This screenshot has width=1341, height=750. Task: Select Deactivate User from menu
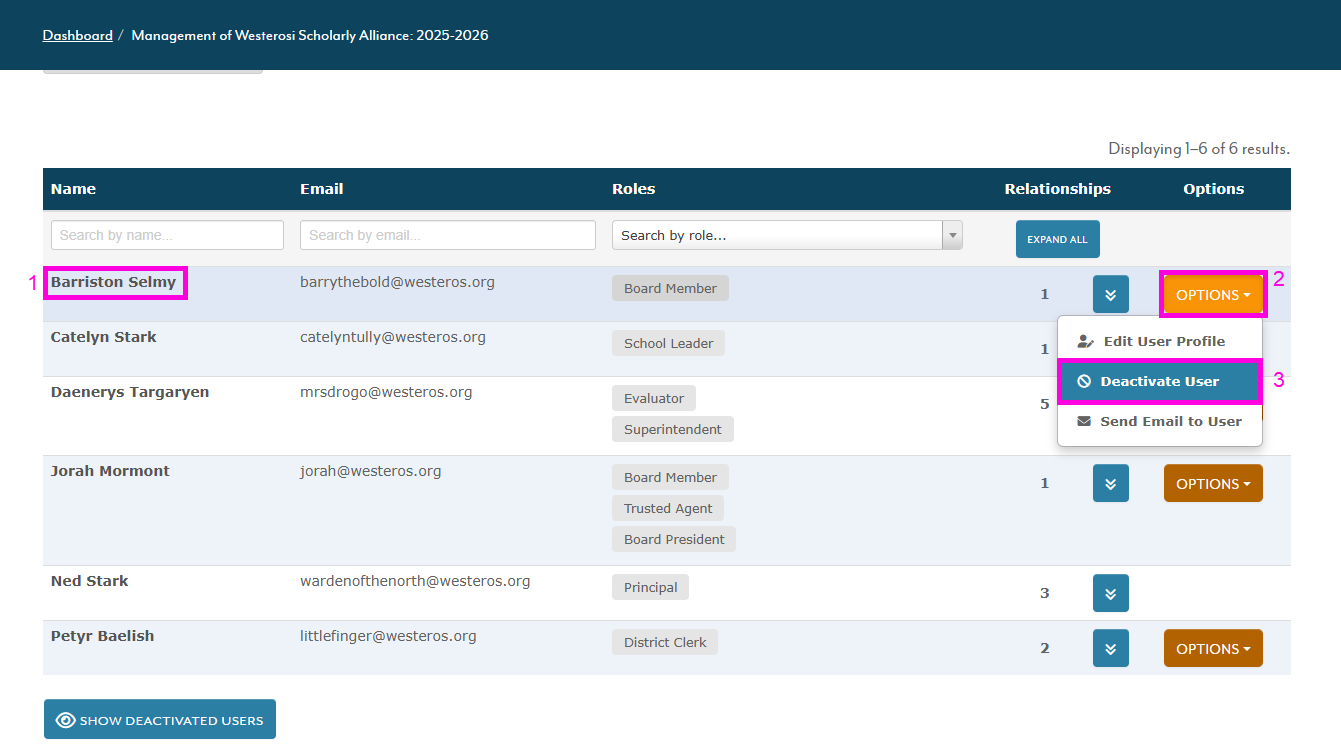tap(1160, 381)
